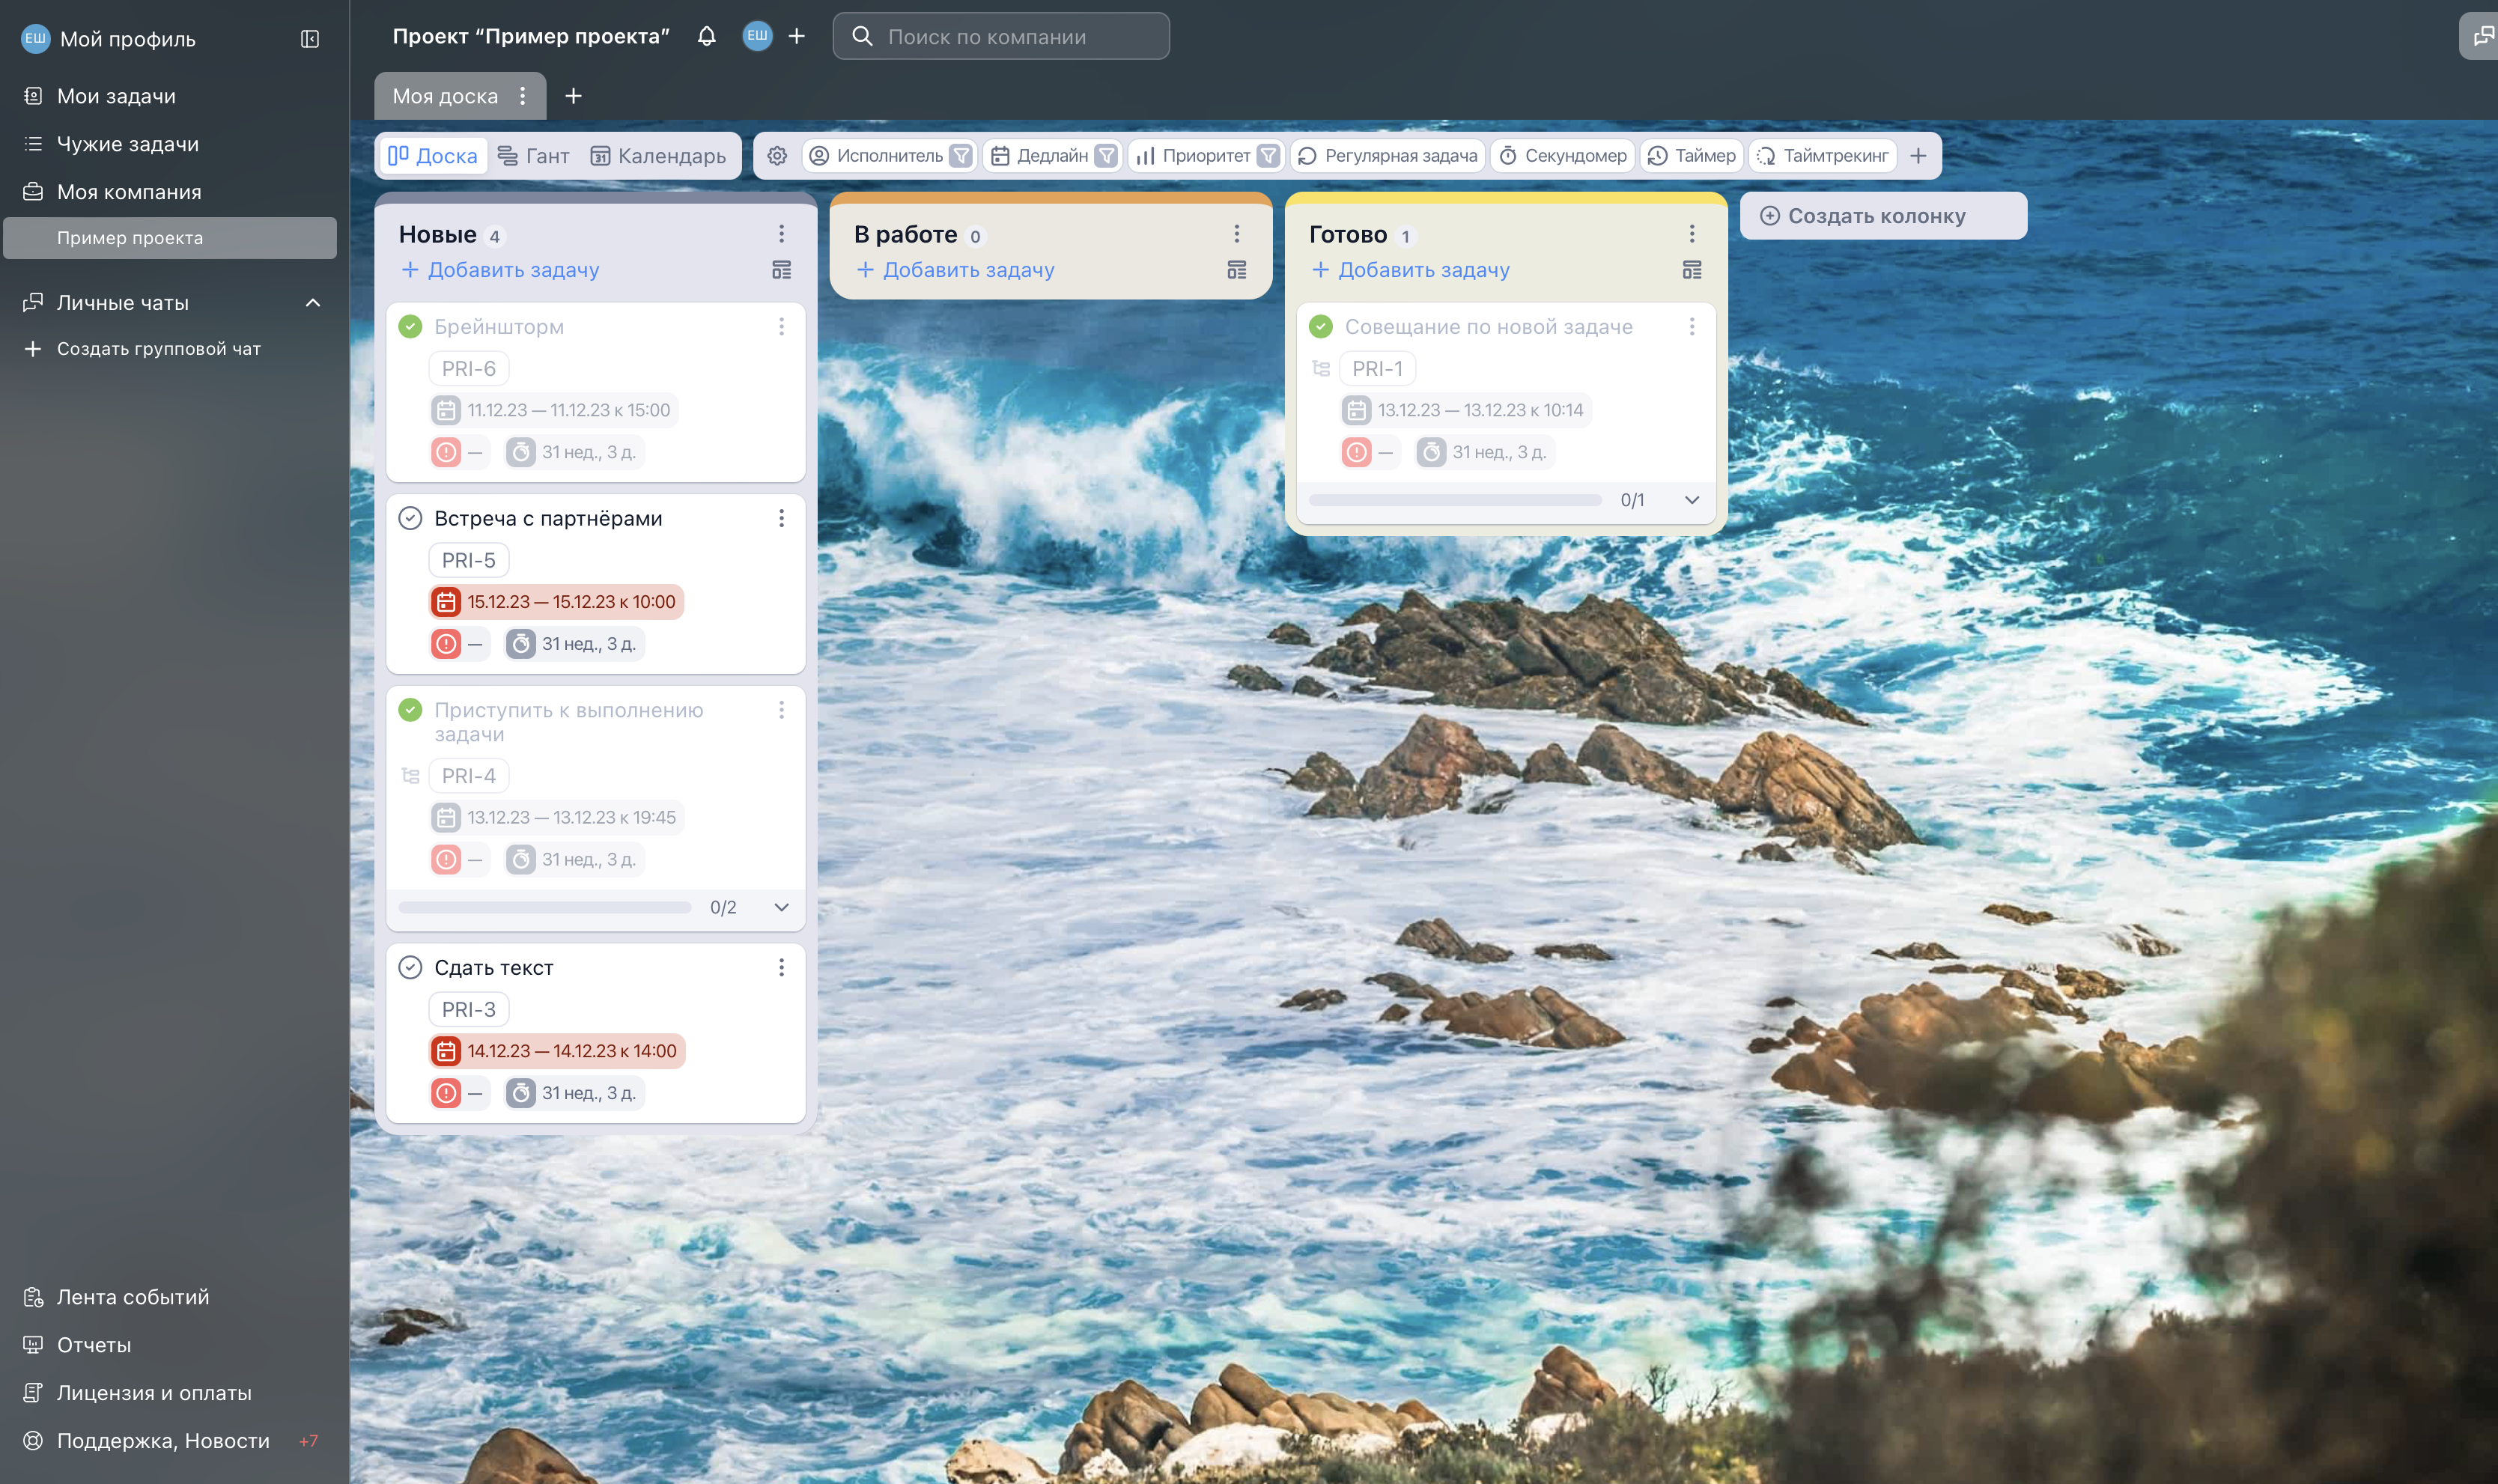Toggle the Секундомер field chip
This screenshot has height=1484, width=2498.
1562,156
